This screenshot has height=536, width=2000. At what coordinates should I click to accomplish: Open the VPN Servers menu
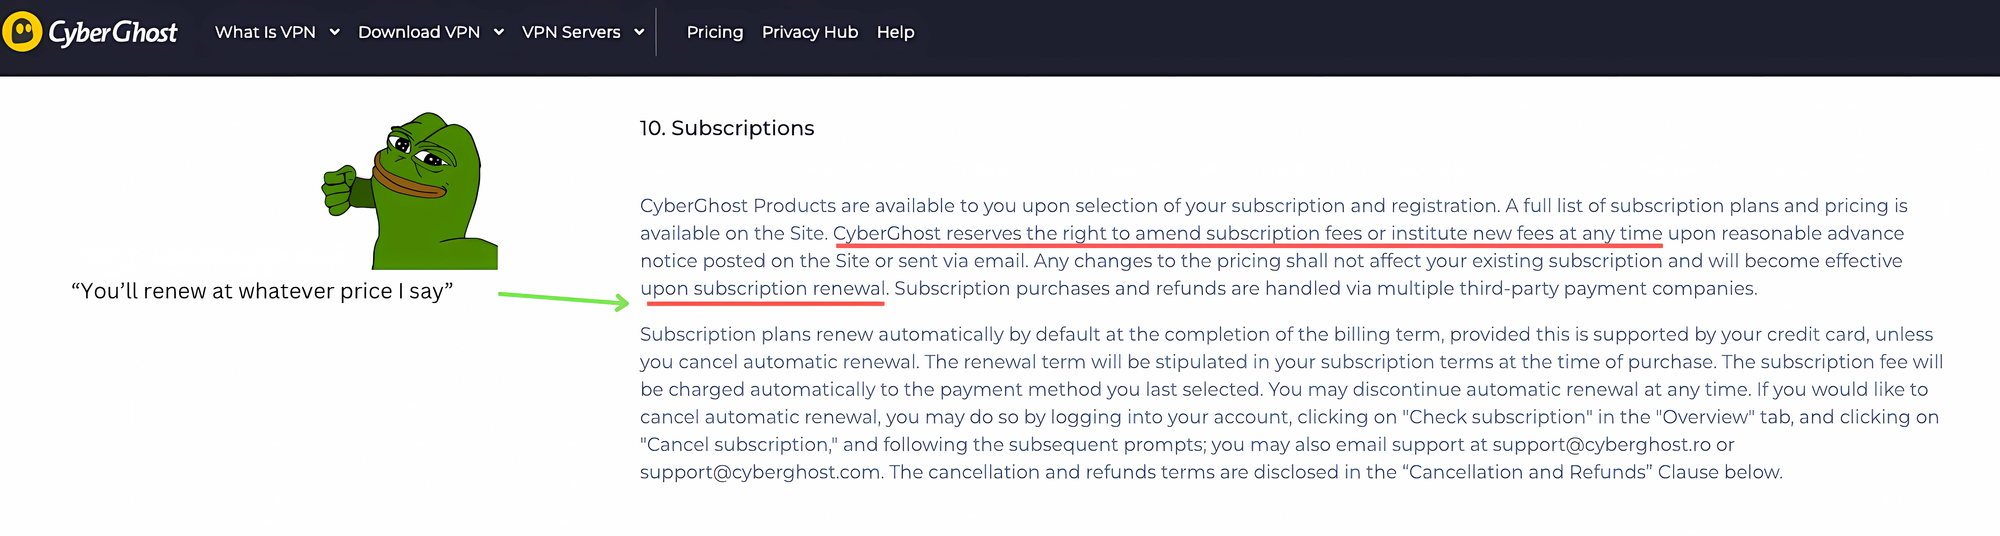tap(571, 32)
